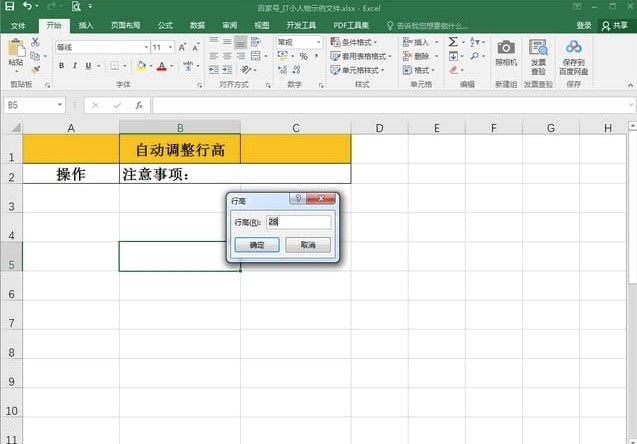The width and height of the screenshot is (637, 444).
Task: Click the AutoSum sigma icon
Action: (x=453, y=42)
